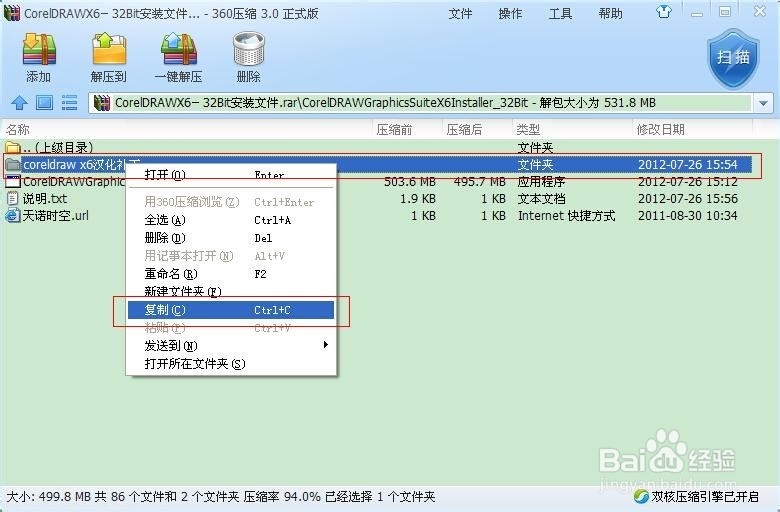Click the 应用程序 type cell
This screenshot has height=512, width=780.
[x=541, y=182]
